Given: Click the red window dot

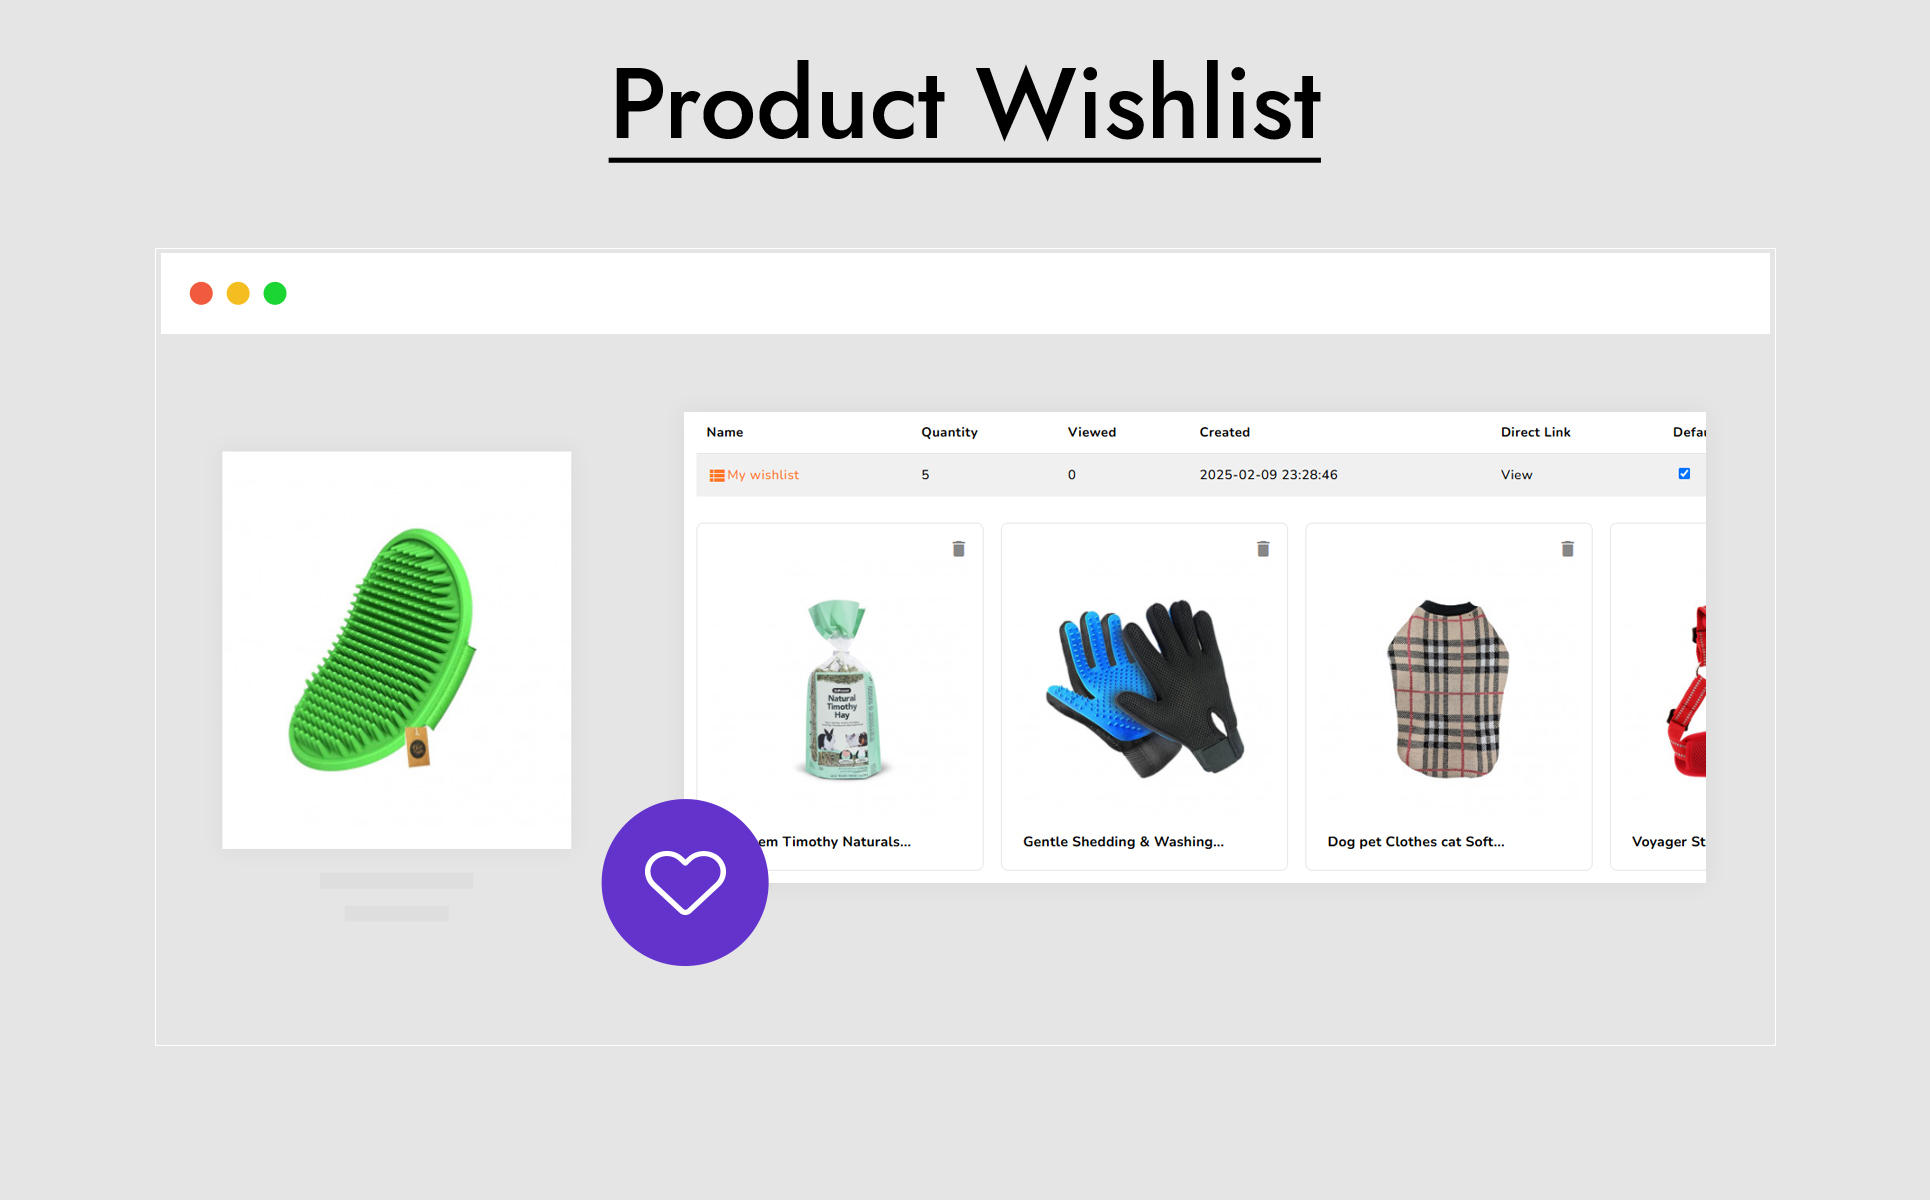Looking at the screenshot, I should (201, 293).
